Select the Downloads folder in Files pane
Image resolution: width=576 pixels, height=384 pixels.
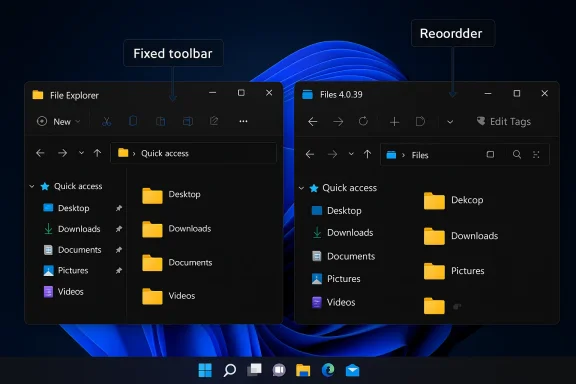[x=461, y=236]
